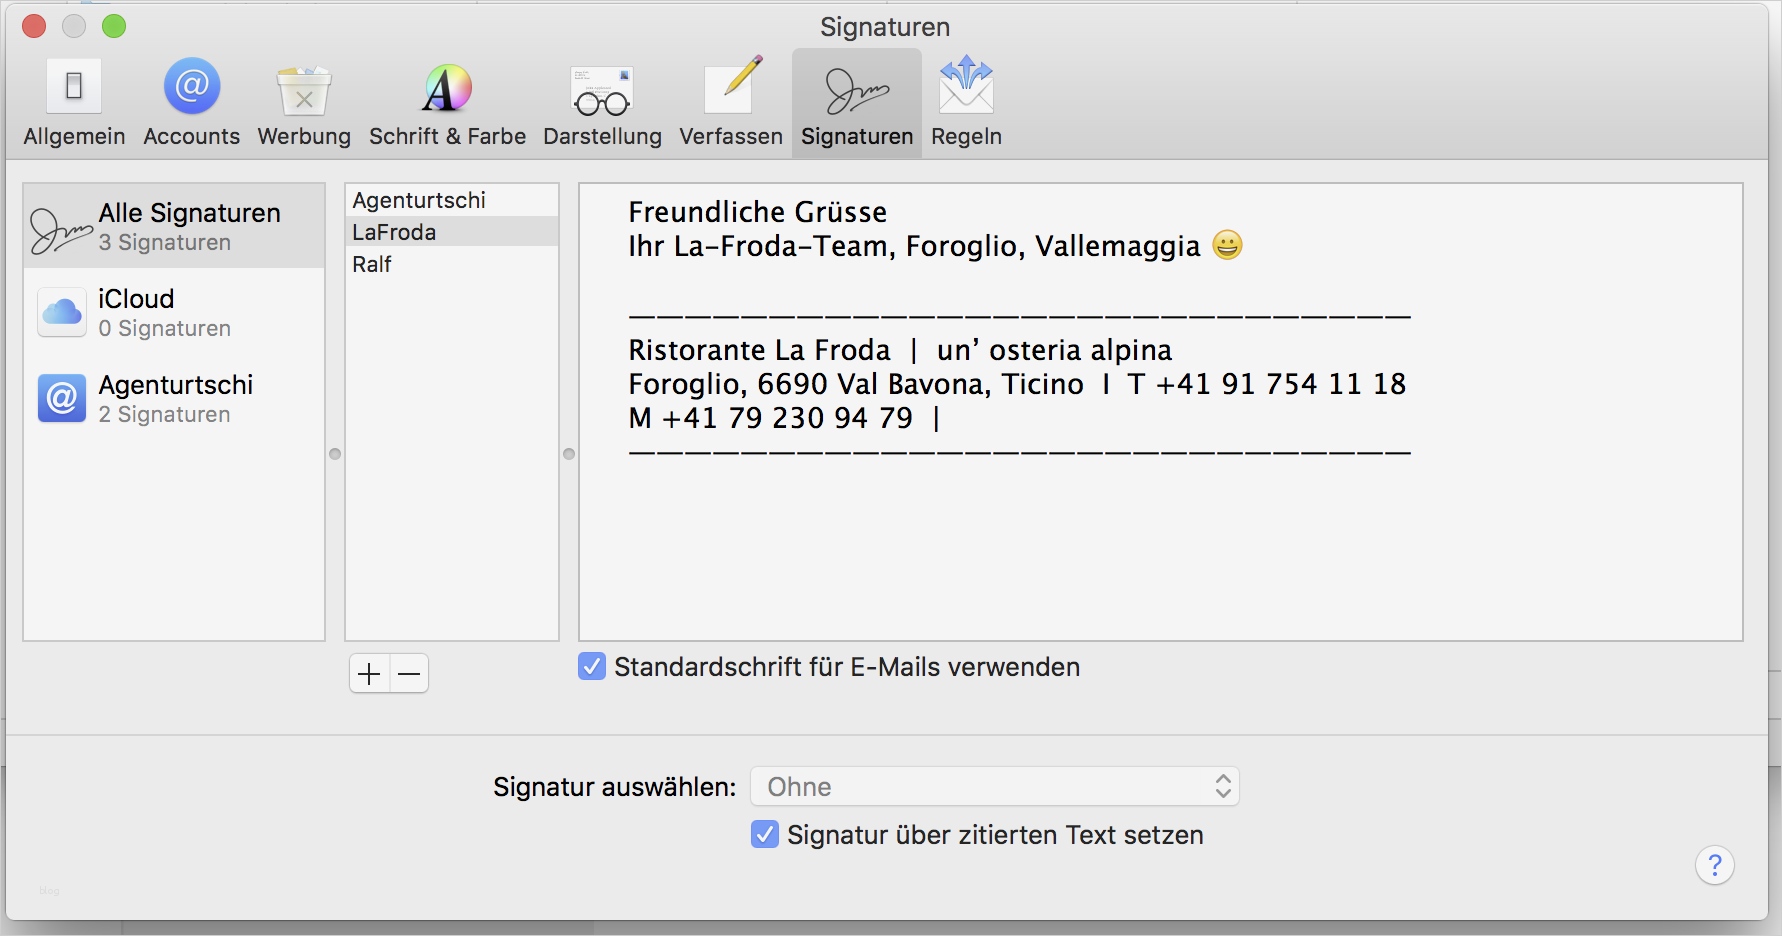Open the Regeln preferences pane
This screenshot has height=936, width=1782.
tap(965, 100)
